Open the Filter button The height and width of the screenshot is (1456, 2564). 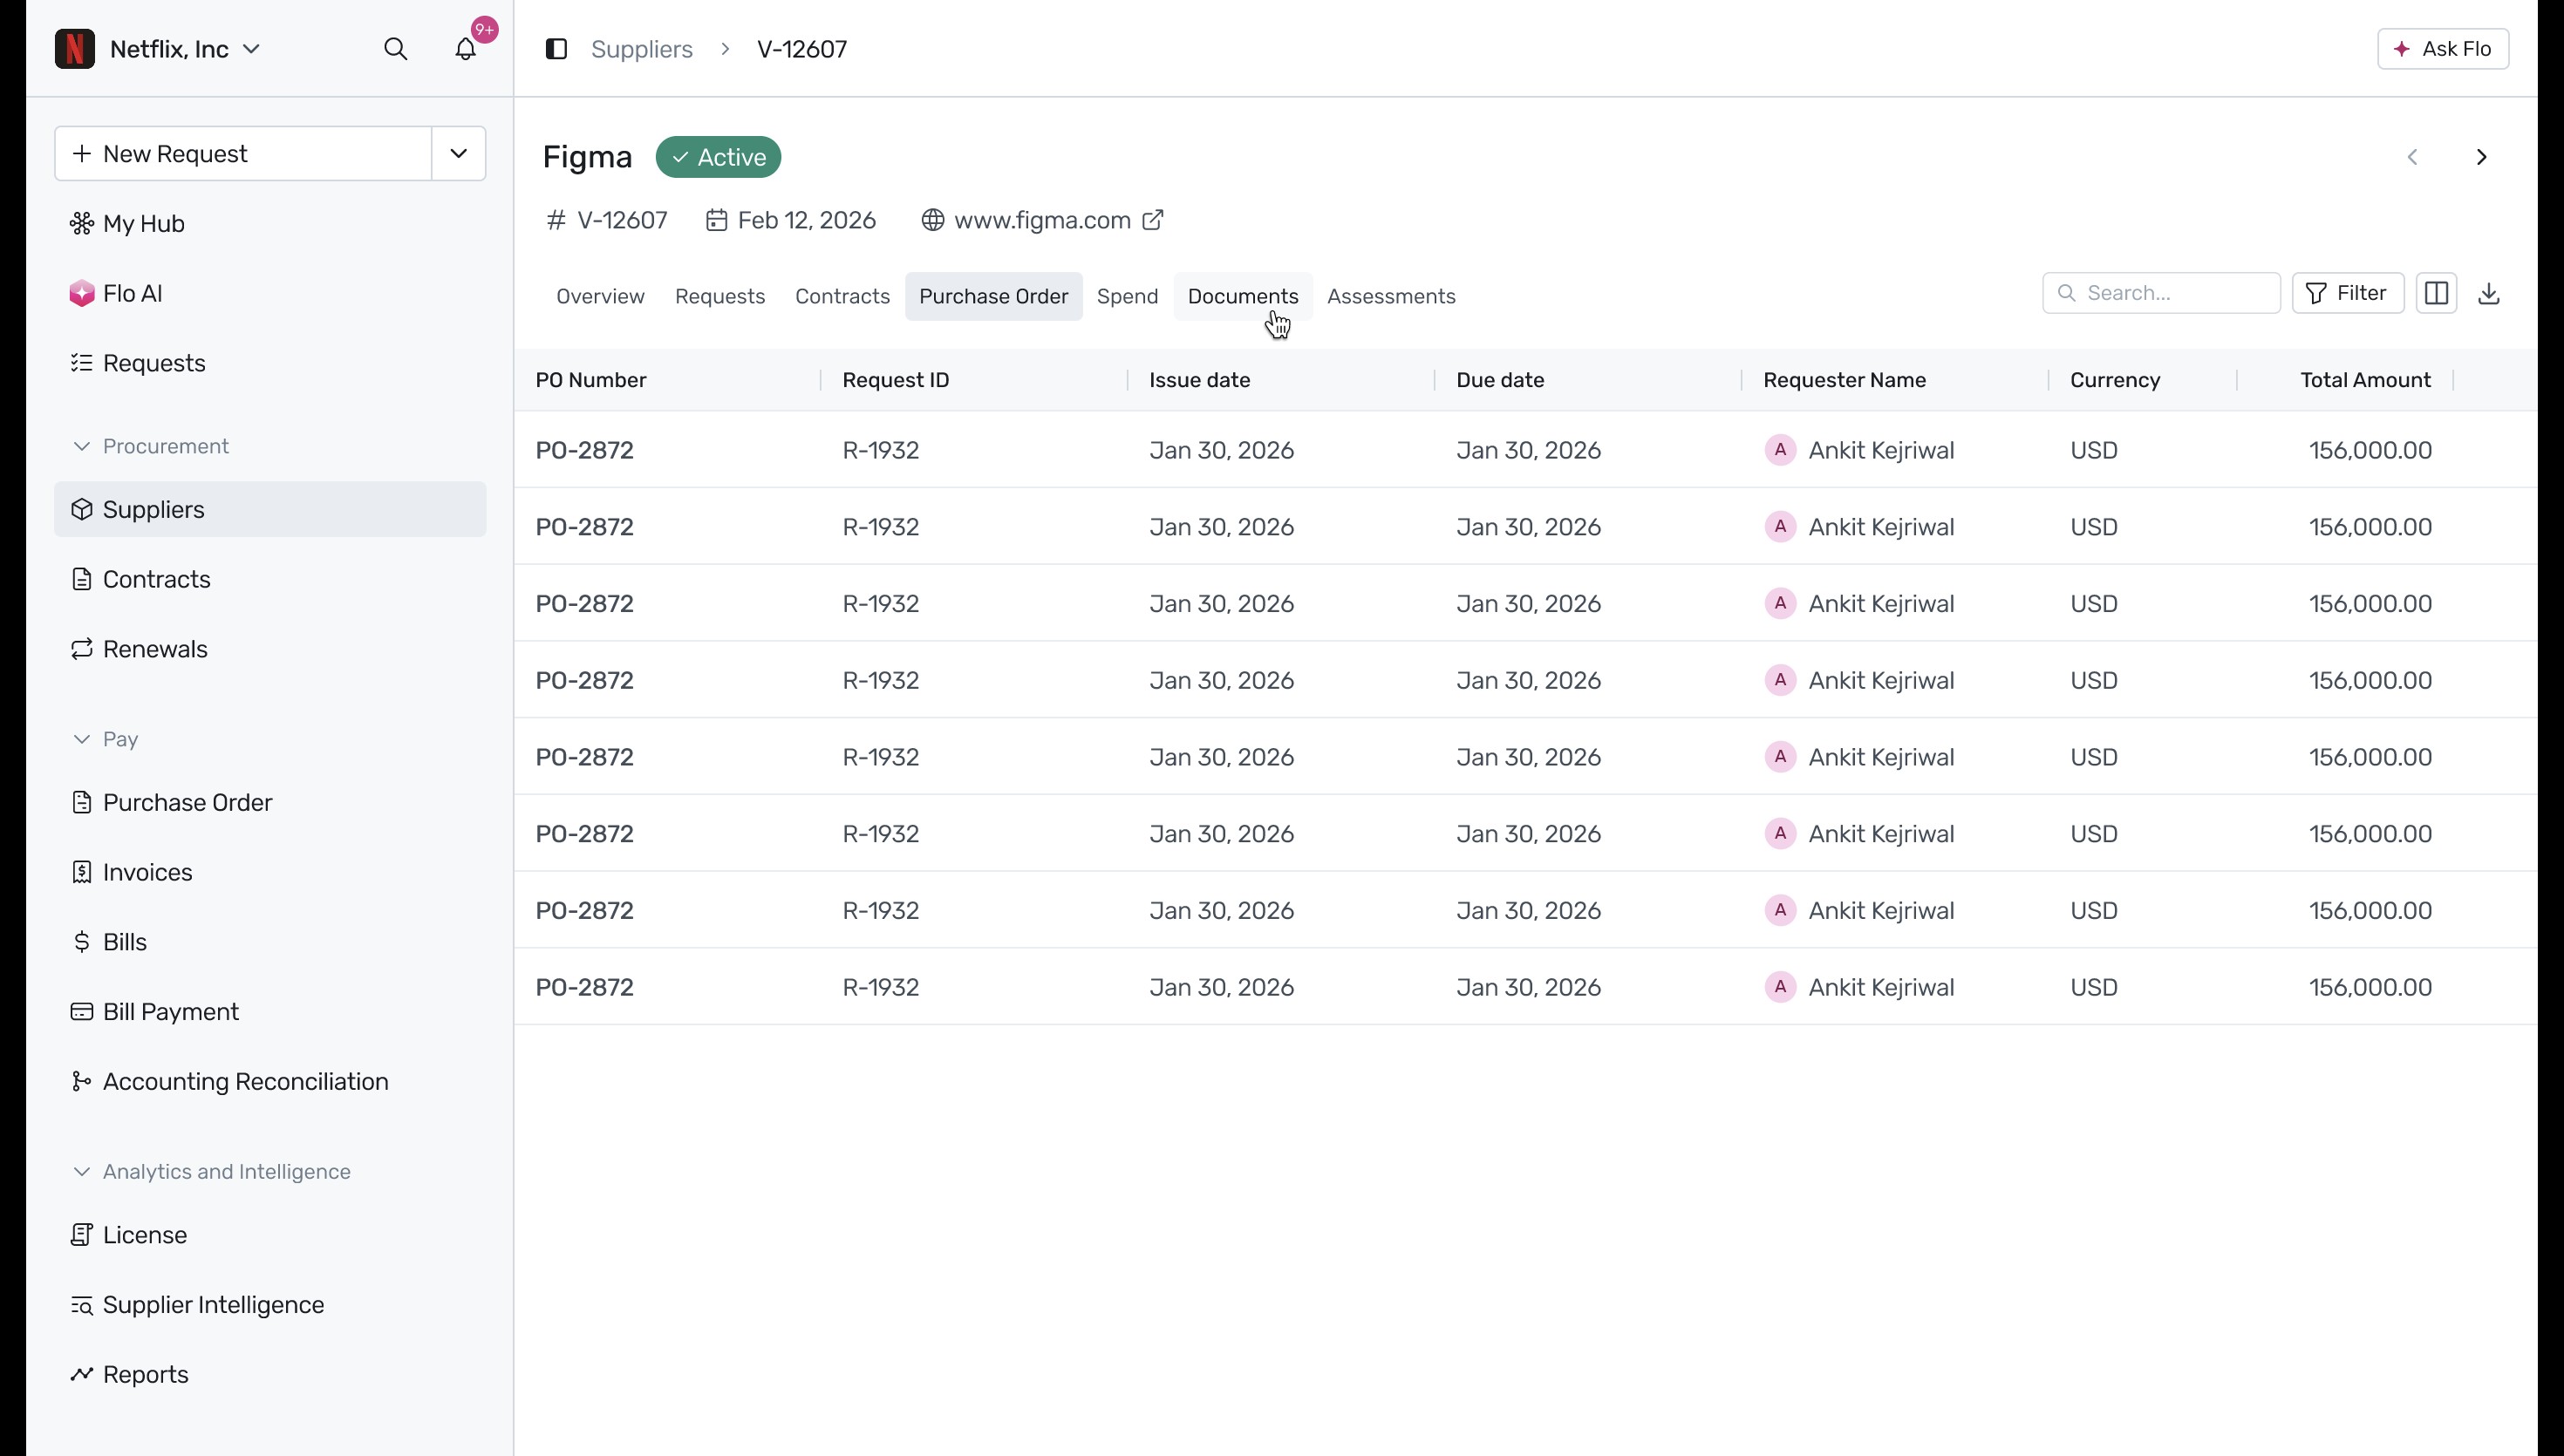pos(2347,293)
